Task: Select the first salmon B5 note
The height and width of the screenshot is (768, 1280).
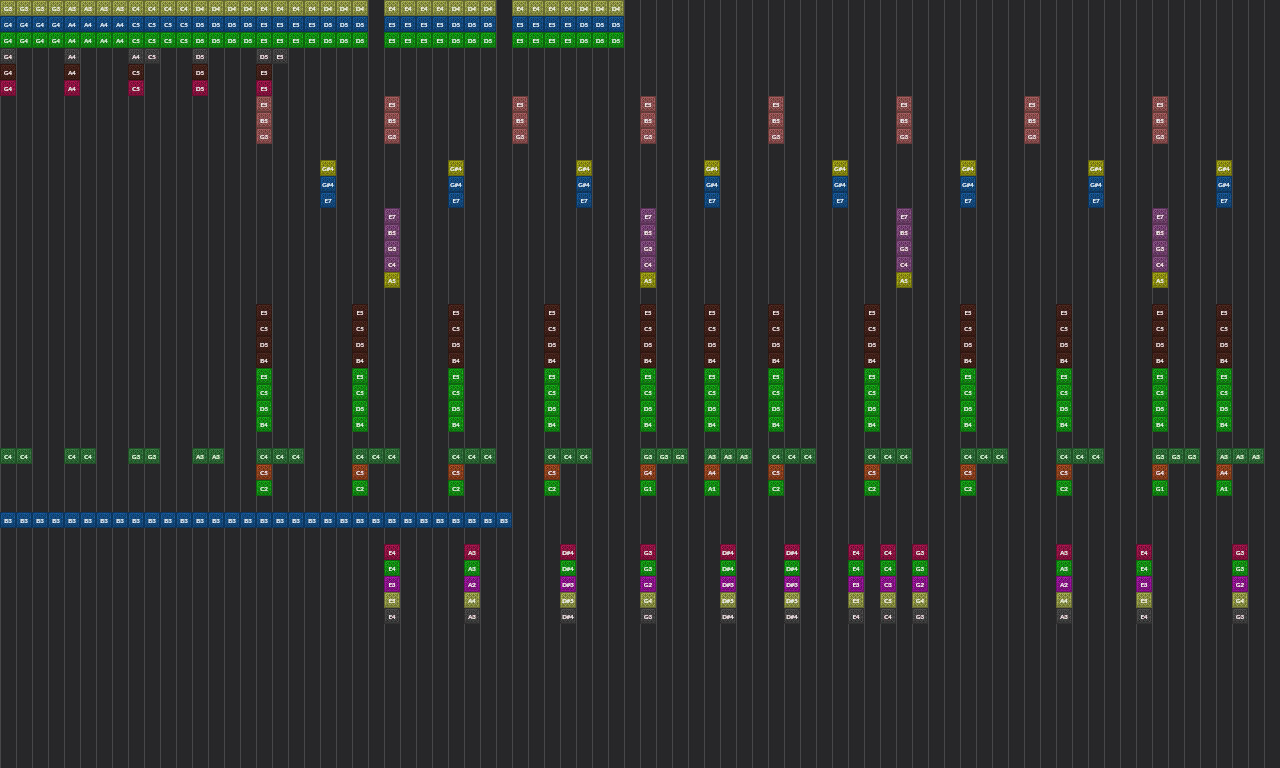Action: [x=264, y=120]
